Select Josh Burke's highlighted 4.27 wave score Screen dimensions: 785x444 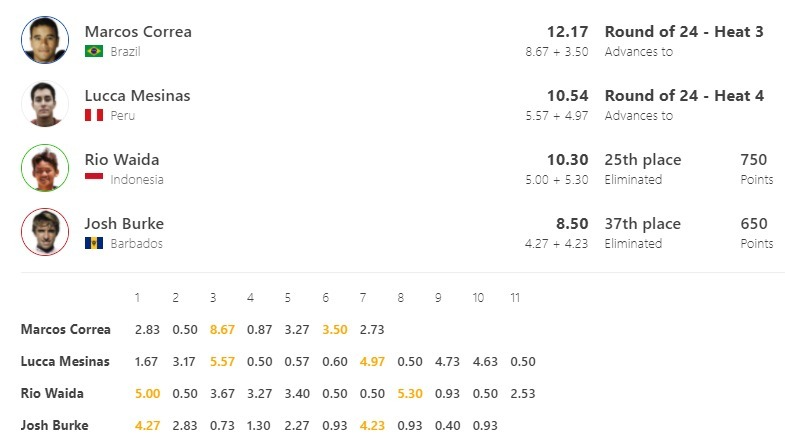point(147,426)
